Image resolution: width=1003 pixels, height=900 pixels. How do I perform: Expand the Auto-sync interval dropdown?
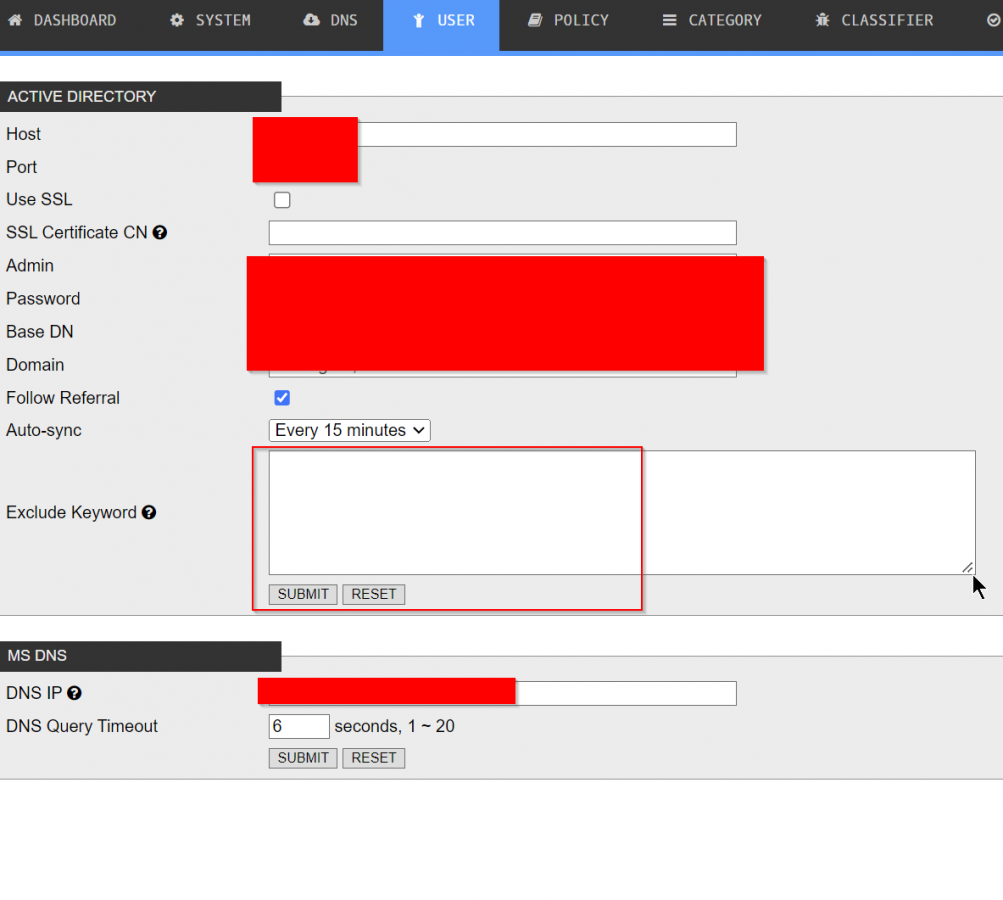tap(349, 430)
